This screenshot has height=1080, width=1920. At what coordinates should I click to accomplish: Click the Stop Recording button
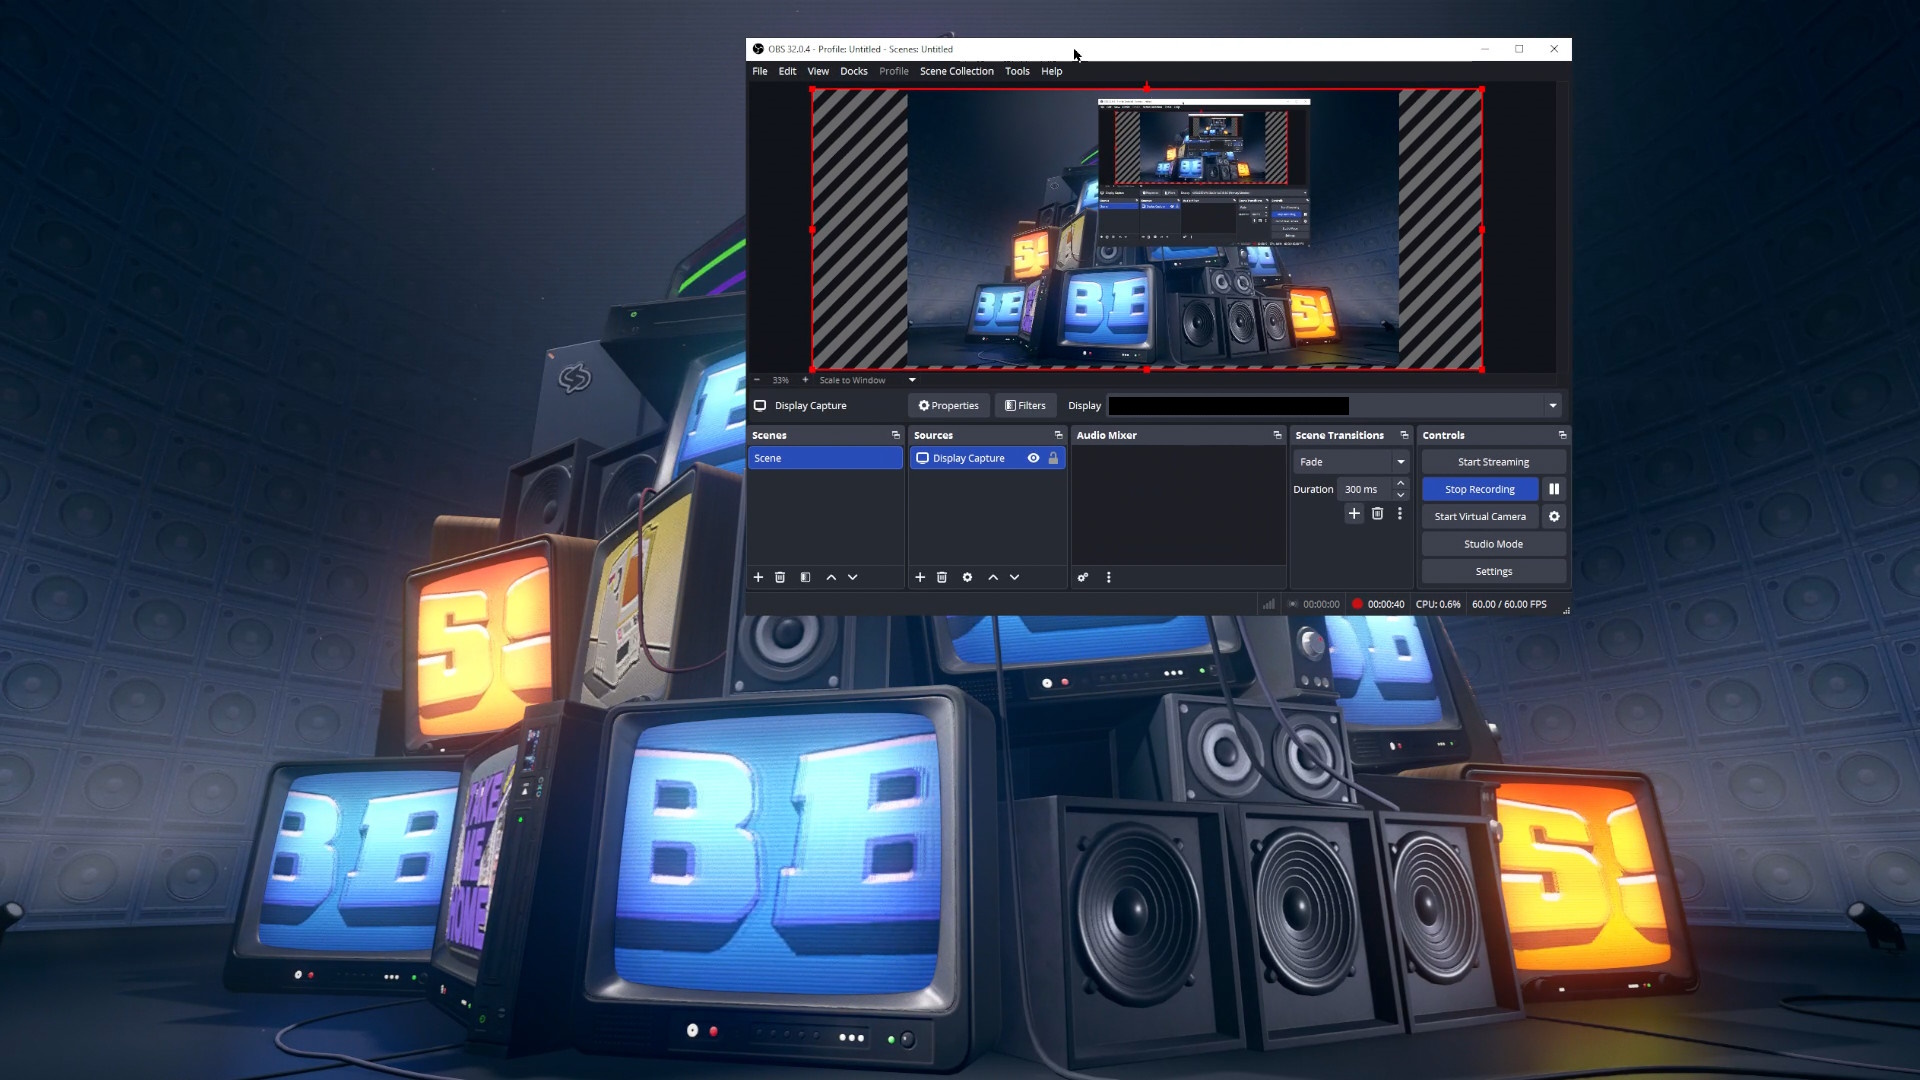(x=1479, y=489)
